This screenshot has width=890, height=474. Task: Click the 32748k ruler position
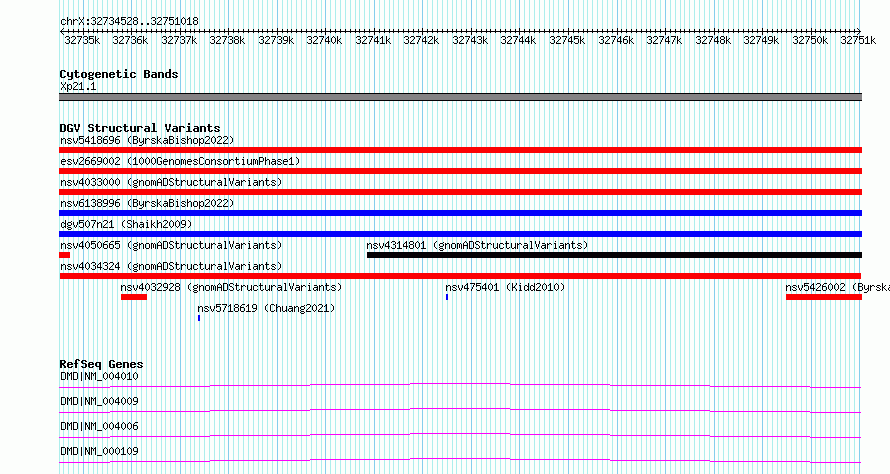tap(713, 40)
